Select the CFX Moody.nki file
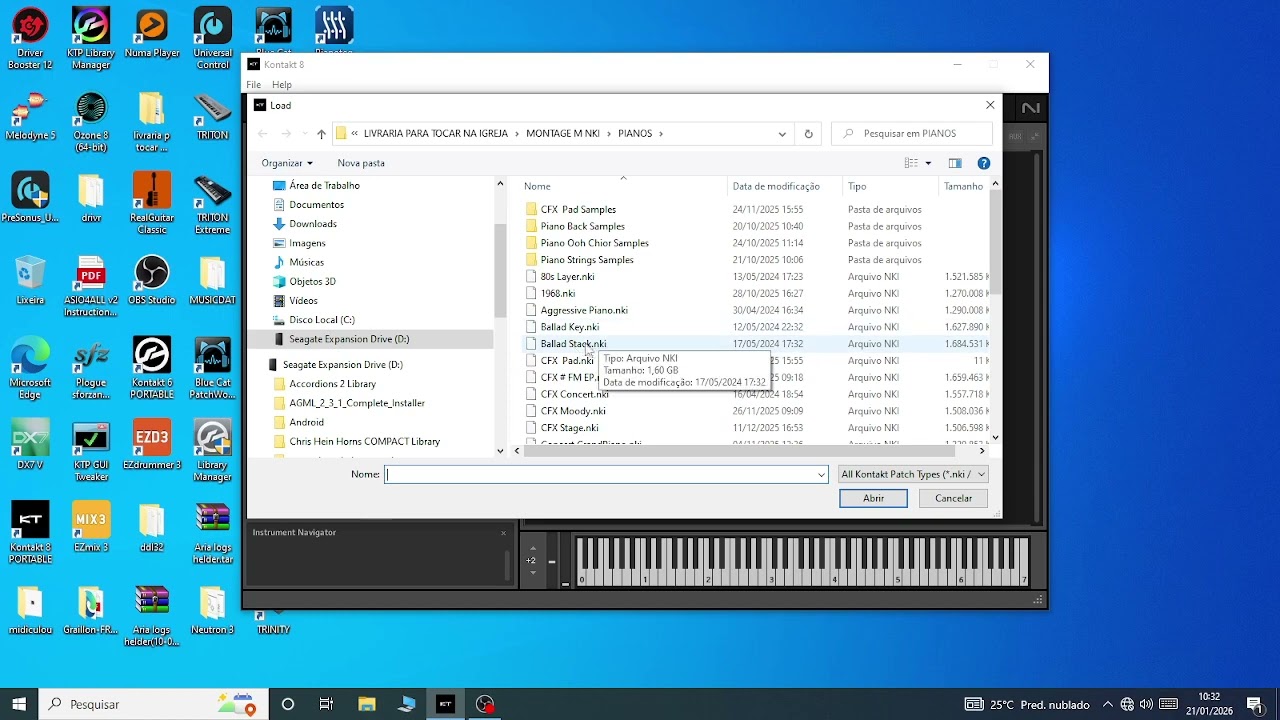 tap(573, 411)
